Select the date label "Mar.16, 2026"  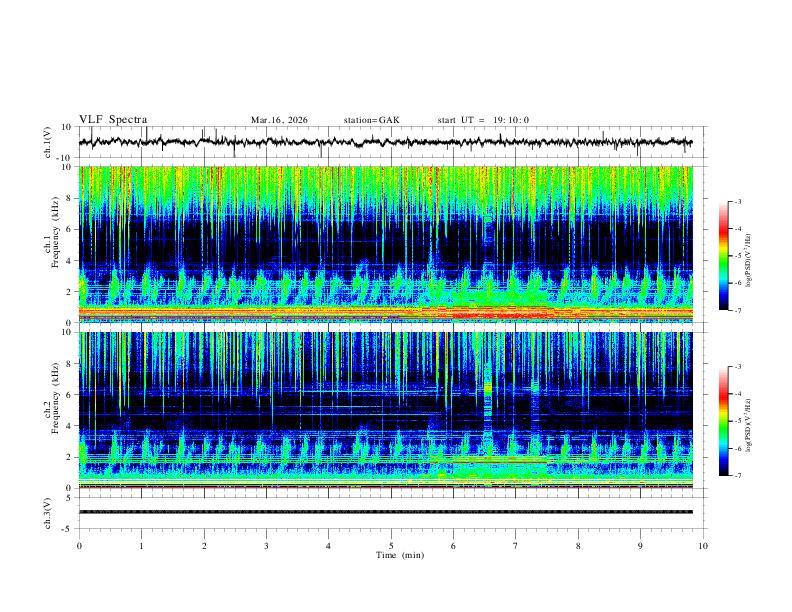click(x=279, y=120)
